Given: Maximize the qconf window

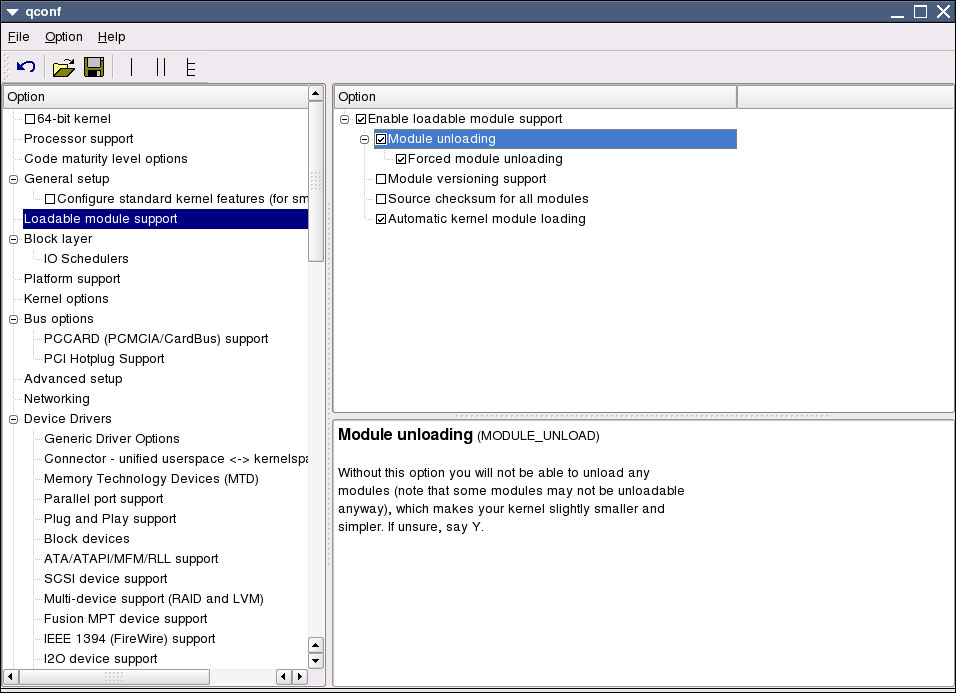Looking at the screenshot, I should pos(921,12).
